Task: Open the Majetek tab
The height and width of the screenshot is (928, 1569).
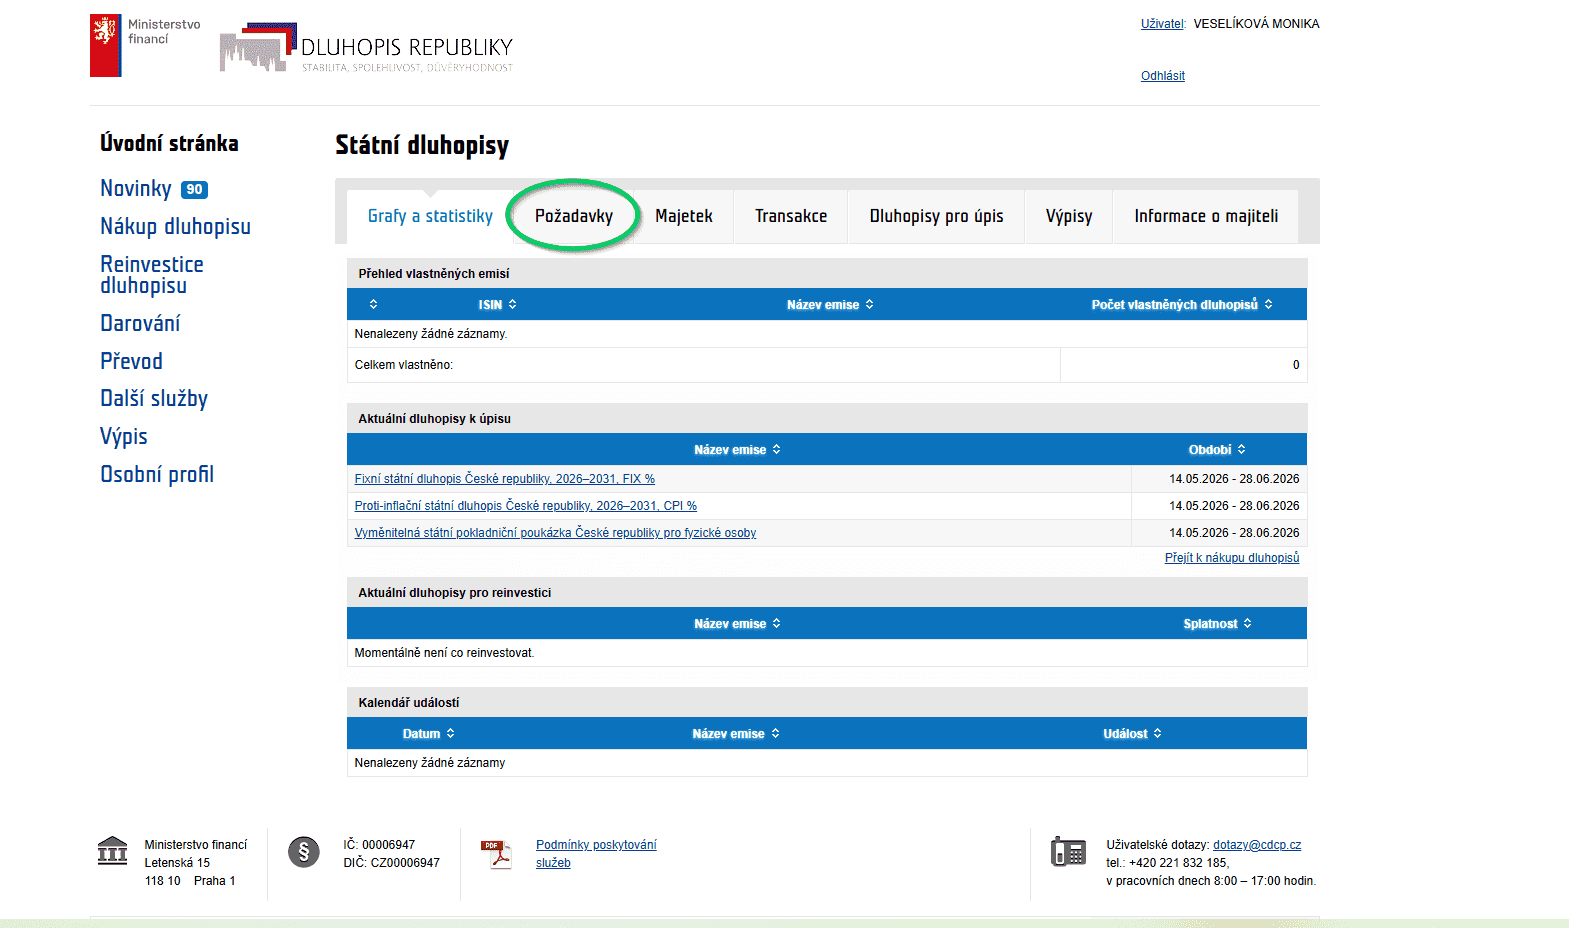Action: 684,216
